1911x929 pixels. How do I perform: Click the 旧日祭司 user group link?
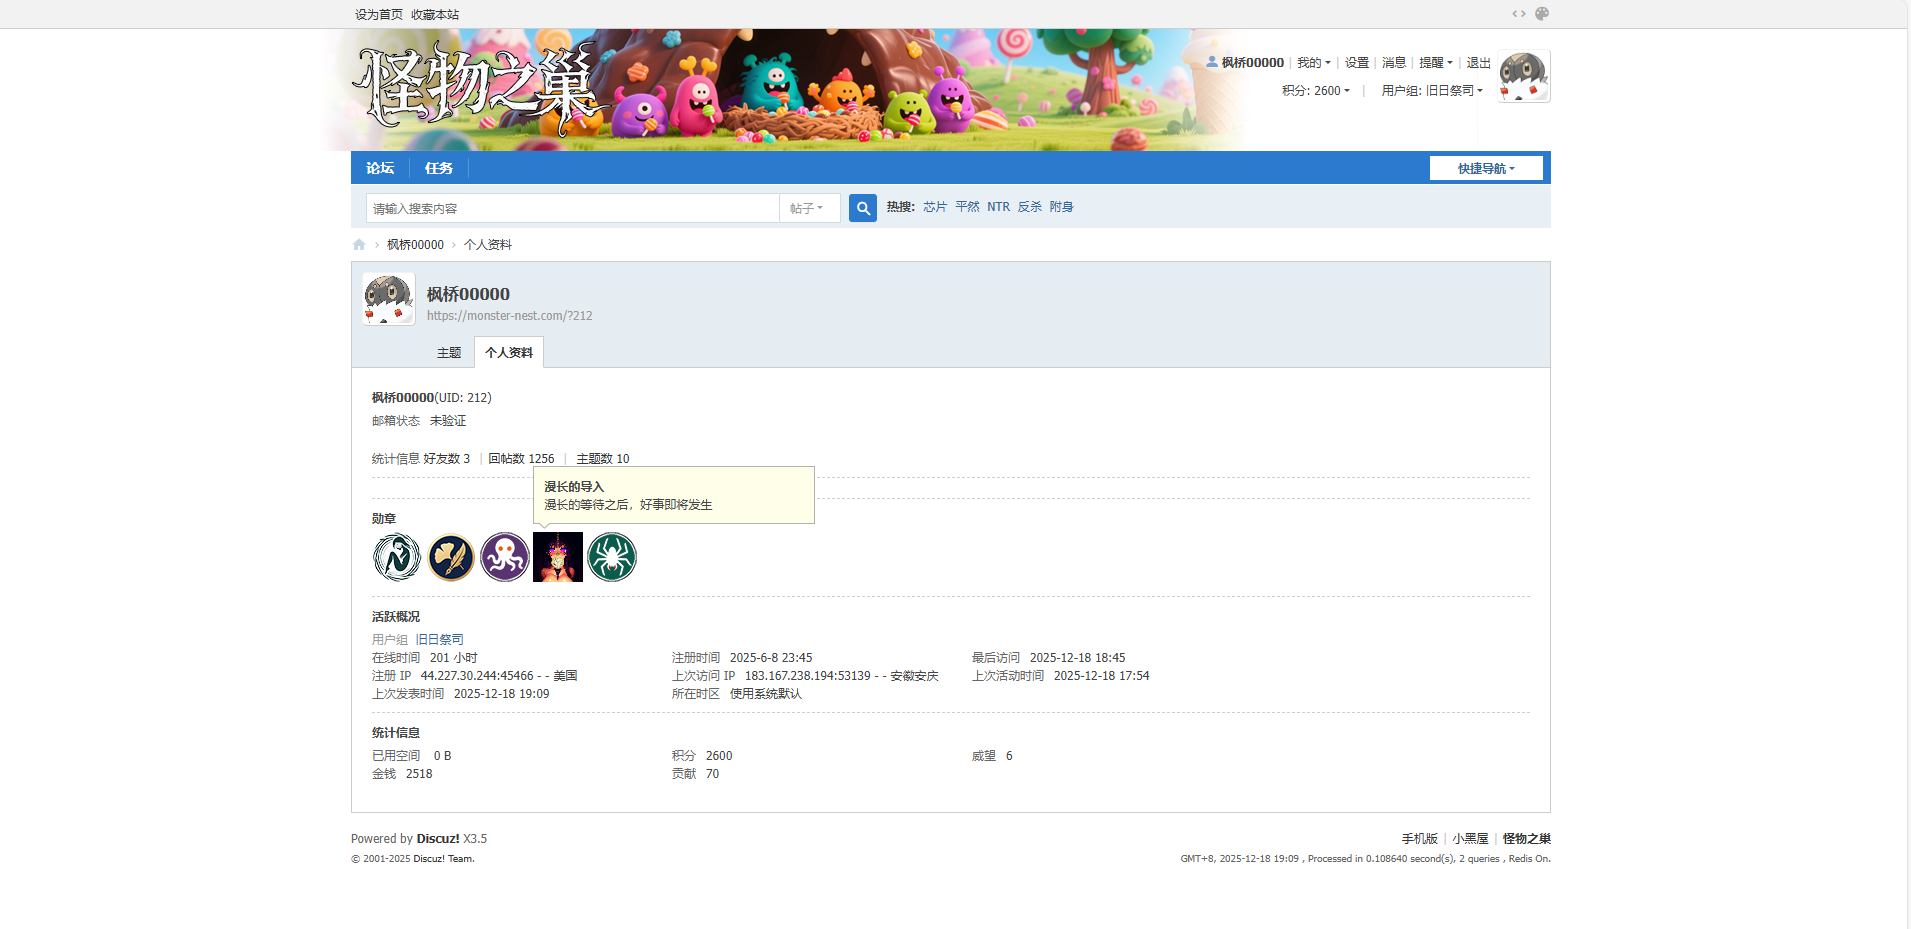click(440, 640)
